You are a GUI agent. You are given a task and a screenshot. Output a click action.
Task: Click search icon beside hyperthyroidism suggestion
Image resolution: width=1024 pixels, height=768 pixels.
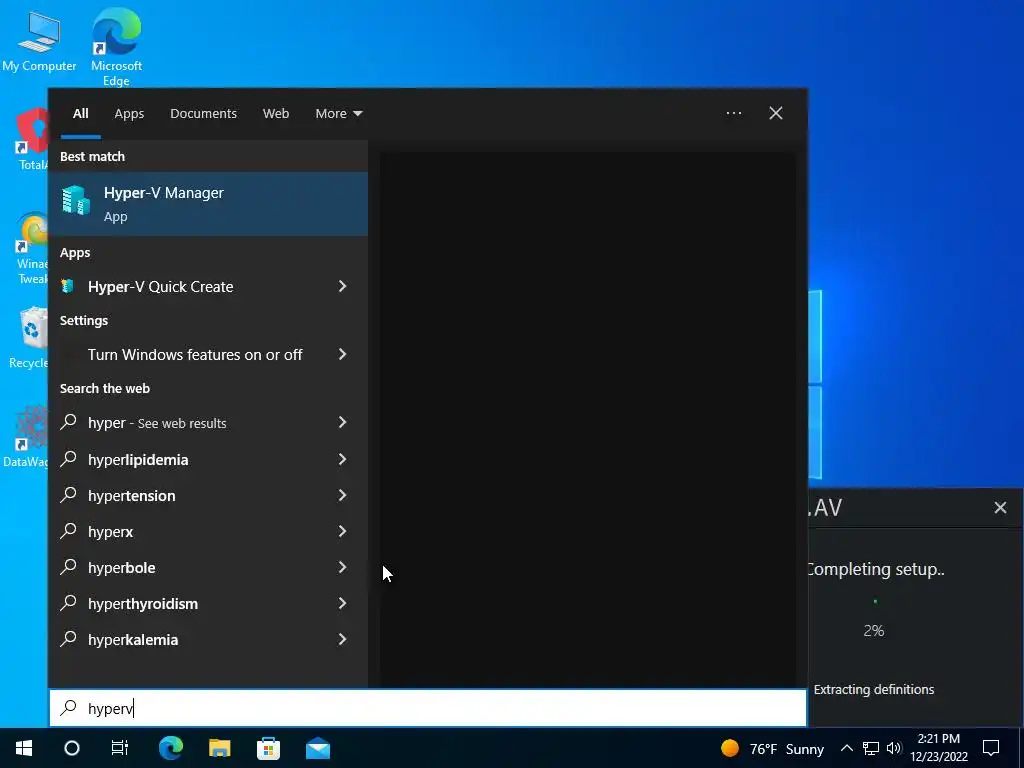coord(69,602)
